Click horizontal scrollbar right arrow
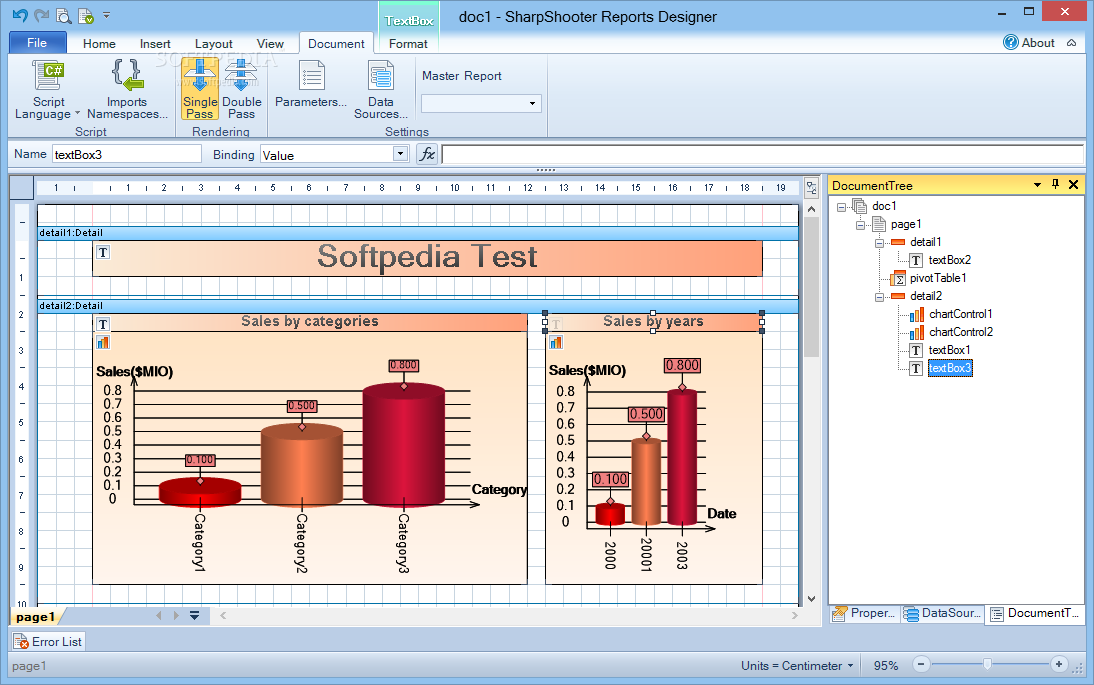1094x685 pixels. pyautogui.click(x=794, y=615)
